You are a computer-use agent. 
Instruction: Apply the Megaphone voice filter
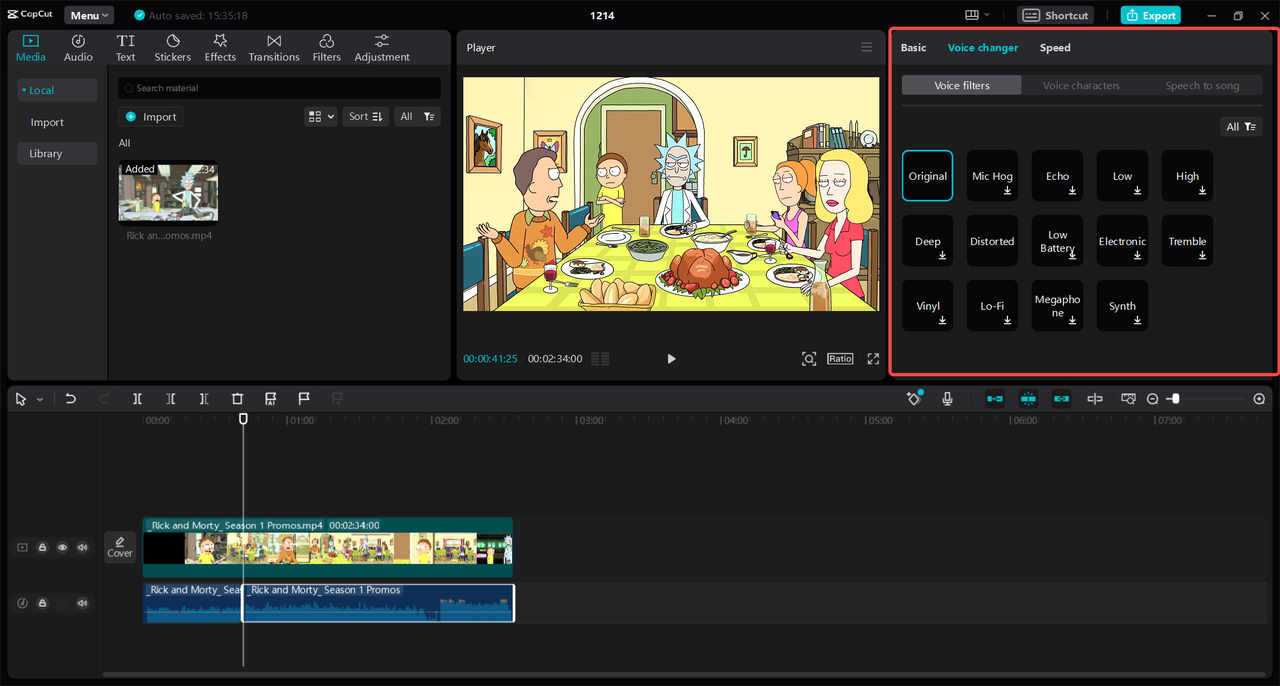click(1057, 306)
